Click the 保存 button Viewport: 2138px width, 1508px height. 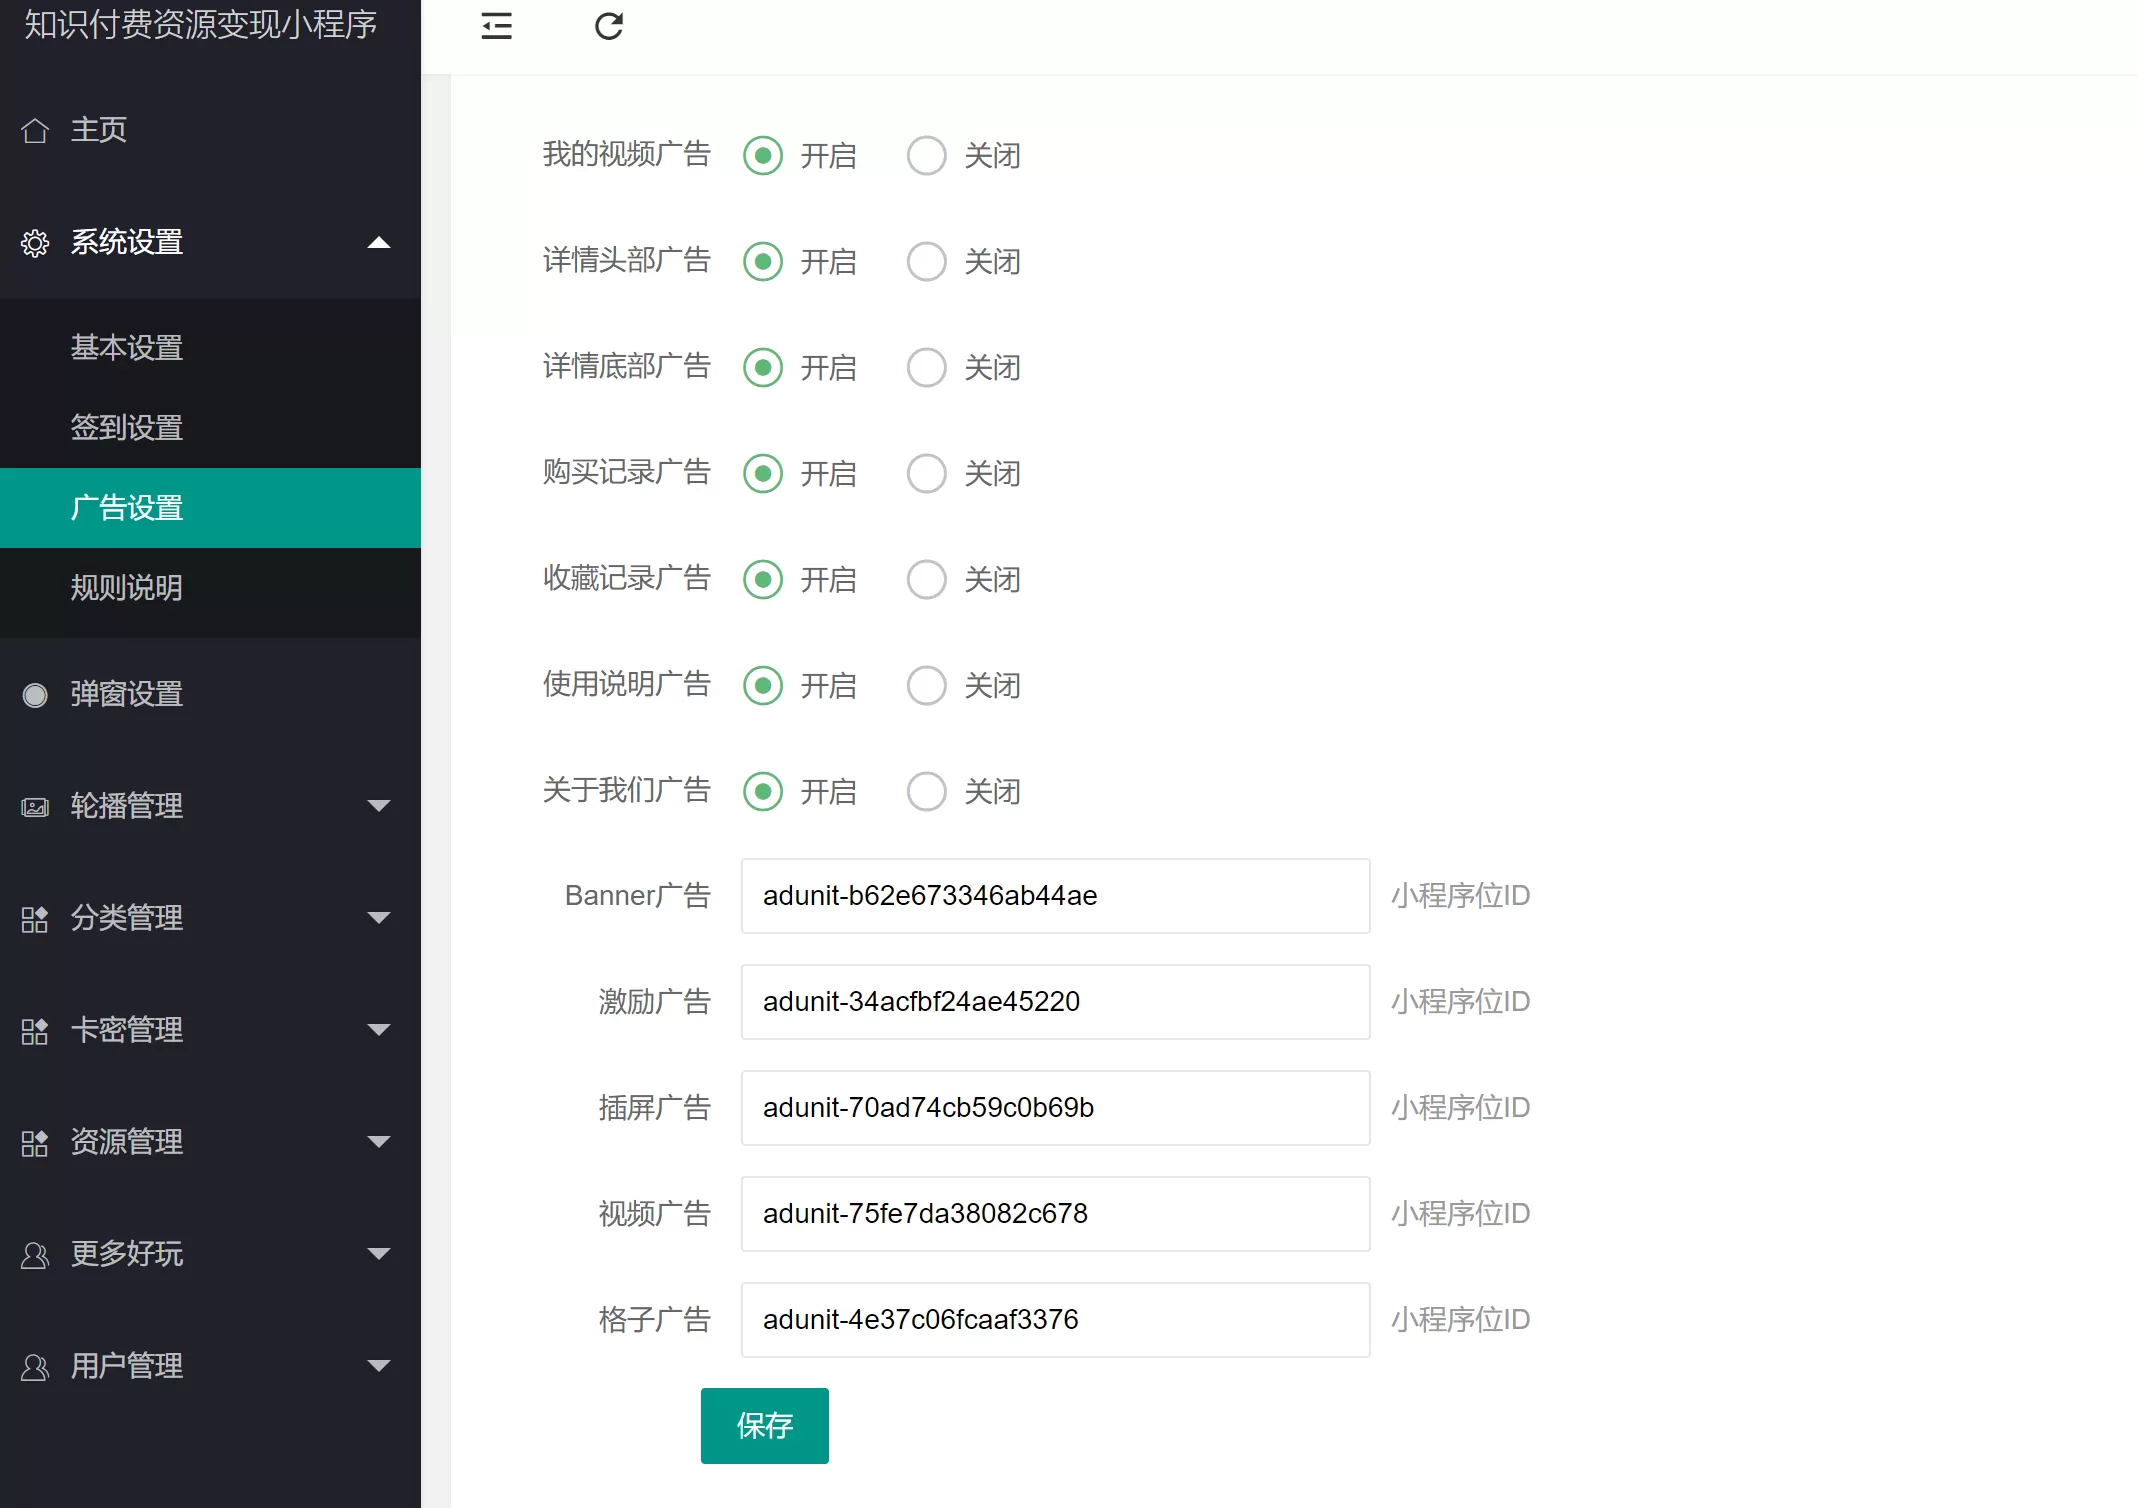(x=764, y=1426)
